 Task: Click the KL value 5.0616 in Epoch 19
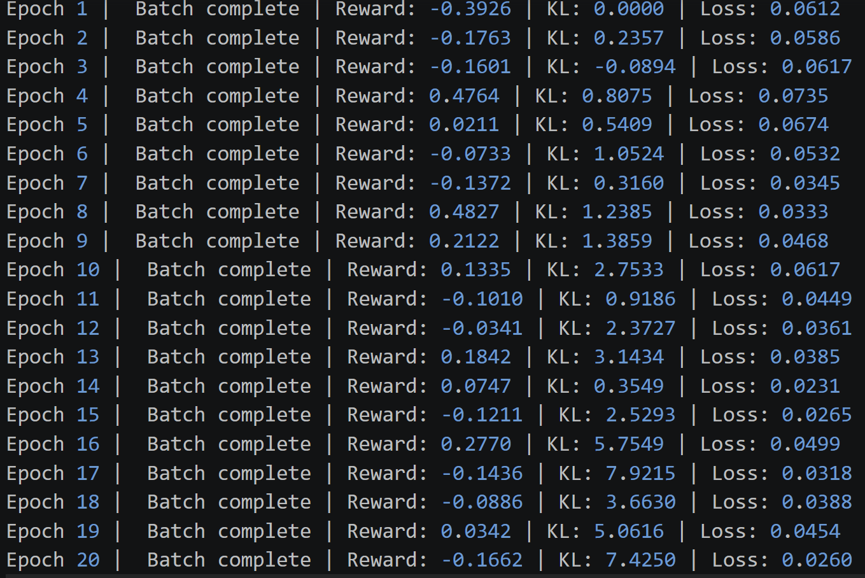pos(629,531)
